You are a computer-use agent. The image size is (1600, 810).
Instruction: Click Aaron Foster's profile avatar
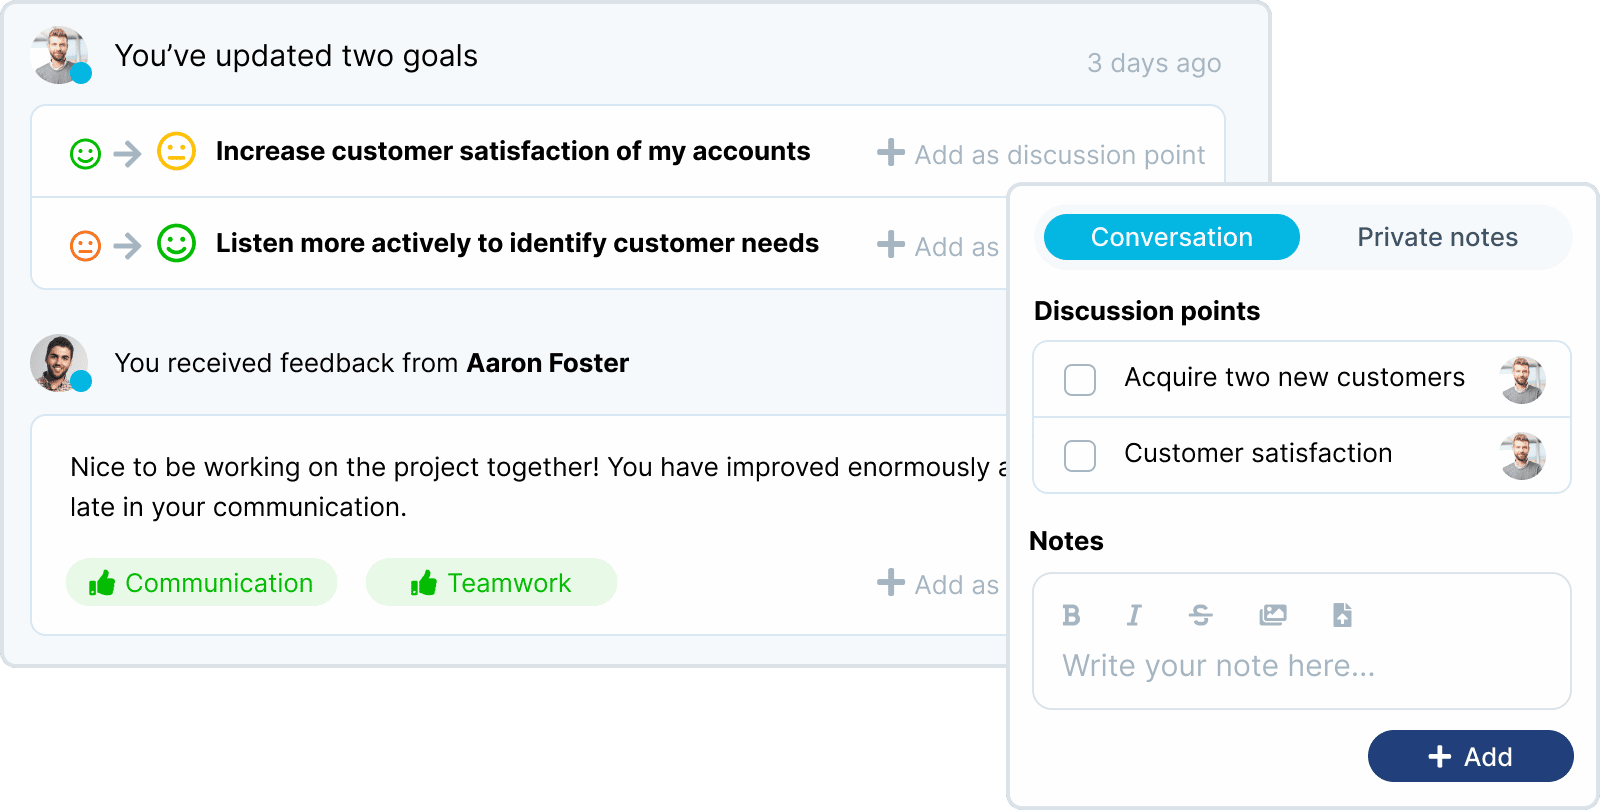[58, 362]
